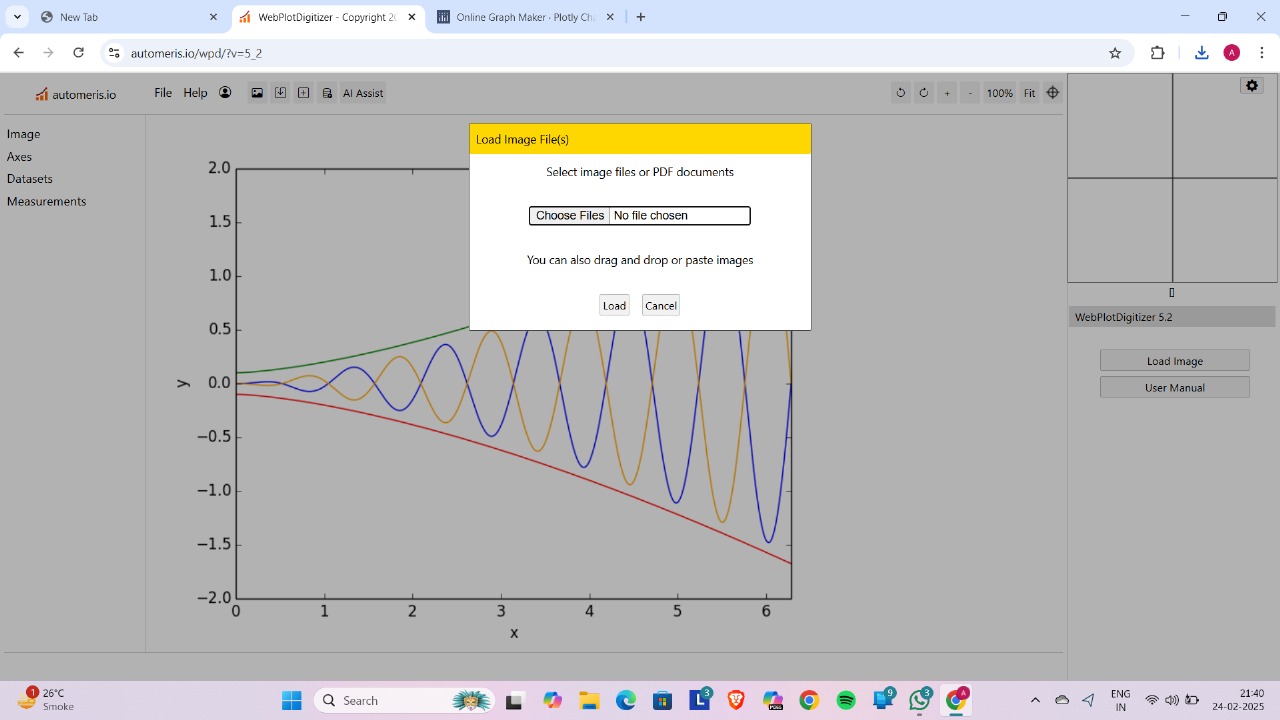This screenshot has height=720, width=1280.
Task: Click the browser address bar
Action: pyautogui.click(x=400, y=52)
